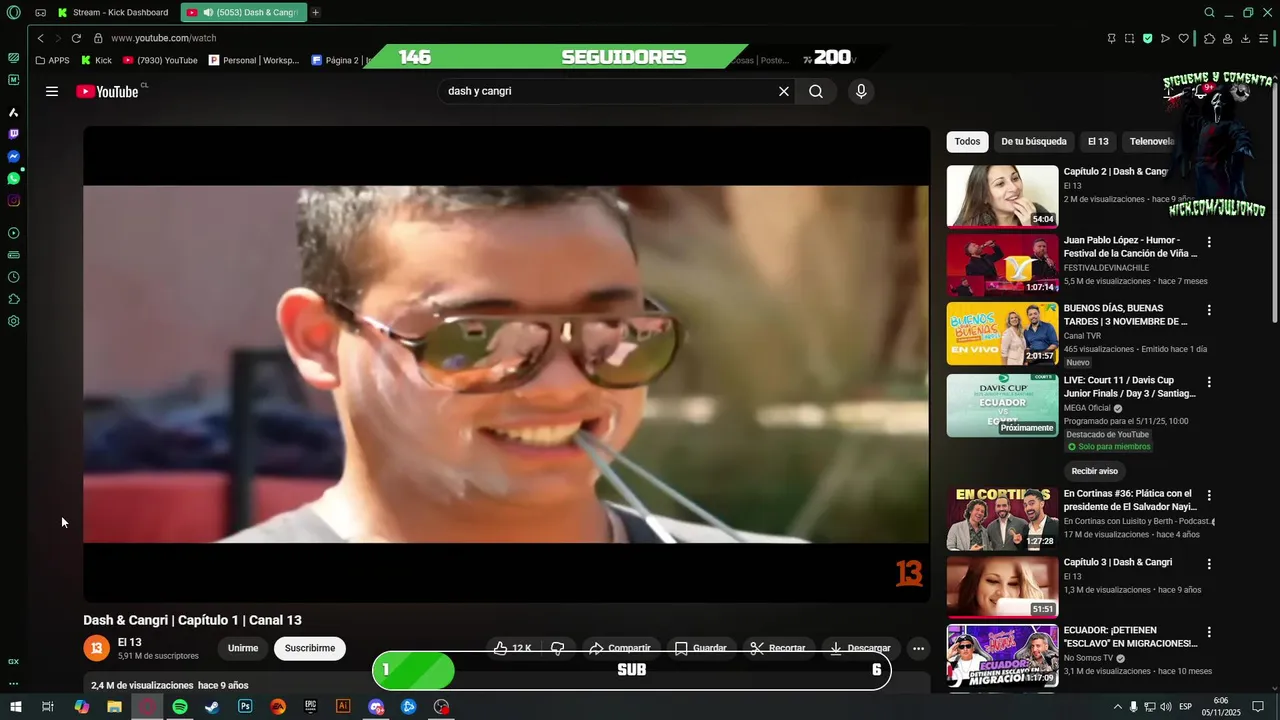Open the Kick bookmark

(96, 60)
